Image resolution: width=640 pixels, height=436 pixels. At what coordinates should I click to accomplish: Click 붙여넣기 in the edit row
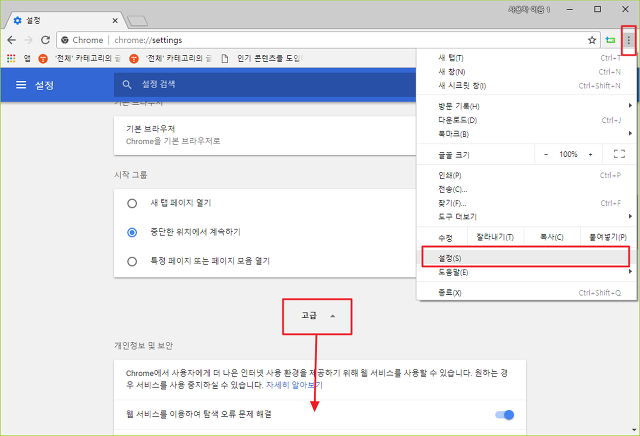tap(608, 237)
